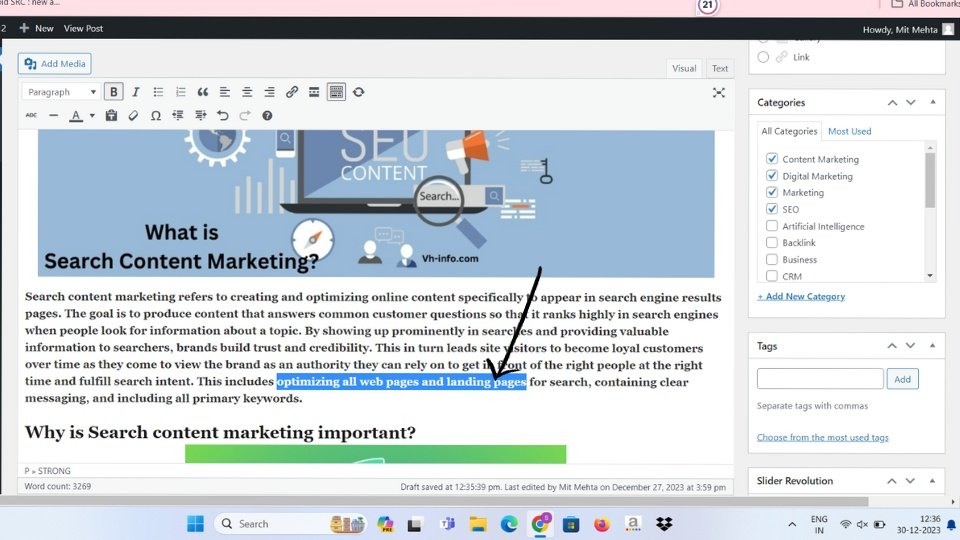Open the Howdy, Mit Mehta account menu
This screenshot has width=960, height=540.
click(907, 29)
